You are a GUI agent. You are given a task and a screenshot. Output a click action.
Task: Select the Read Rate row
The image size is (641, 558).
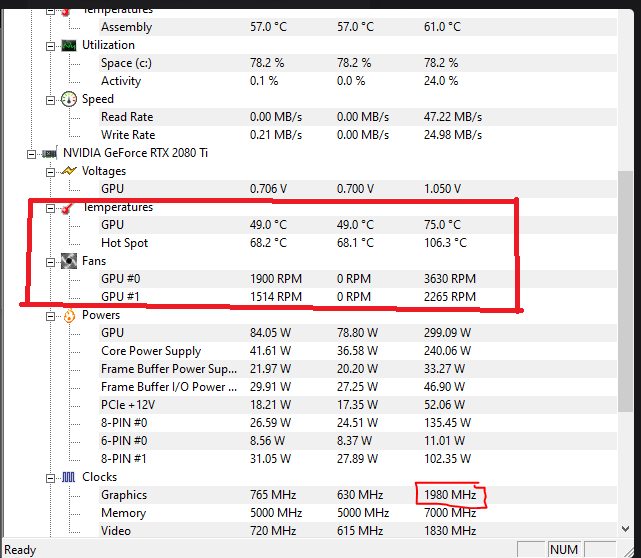coord(358,117)
